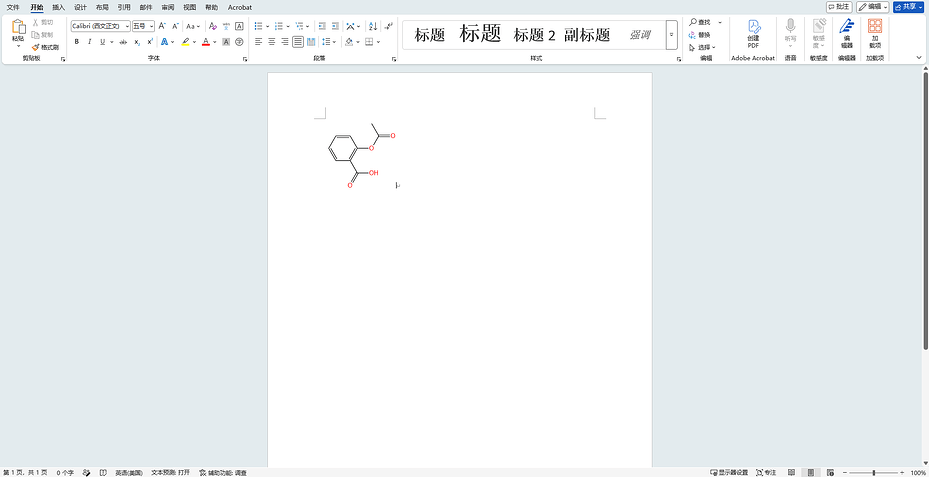Click the red font color button
The image size is (929, 477).
(206, 42)
